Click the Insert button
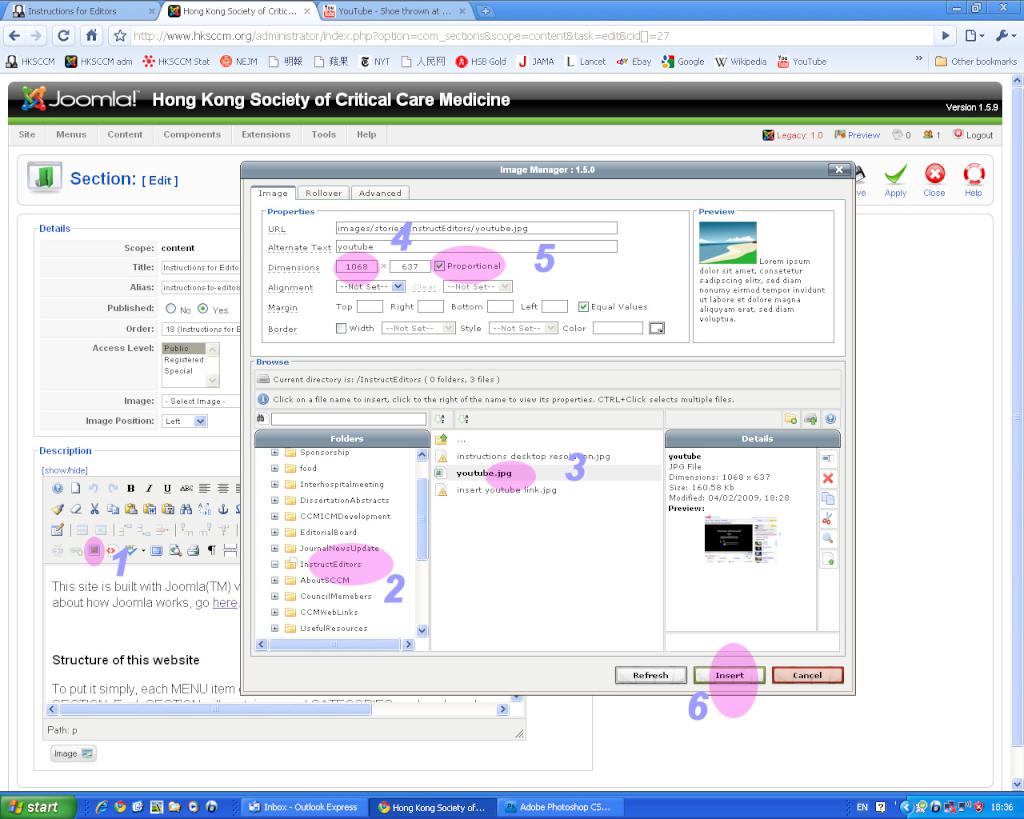Image resolution: width=1024 pixels, height=819 pixels. pyautogui.click(x=729, y=675)
